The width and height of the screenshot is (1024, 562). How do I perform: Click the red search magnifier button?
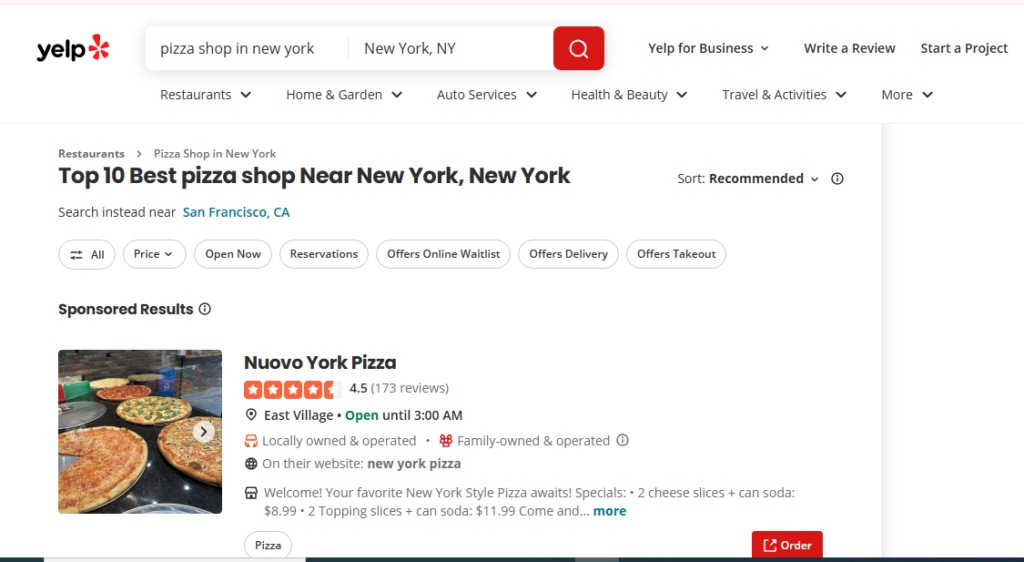[579, 48]
